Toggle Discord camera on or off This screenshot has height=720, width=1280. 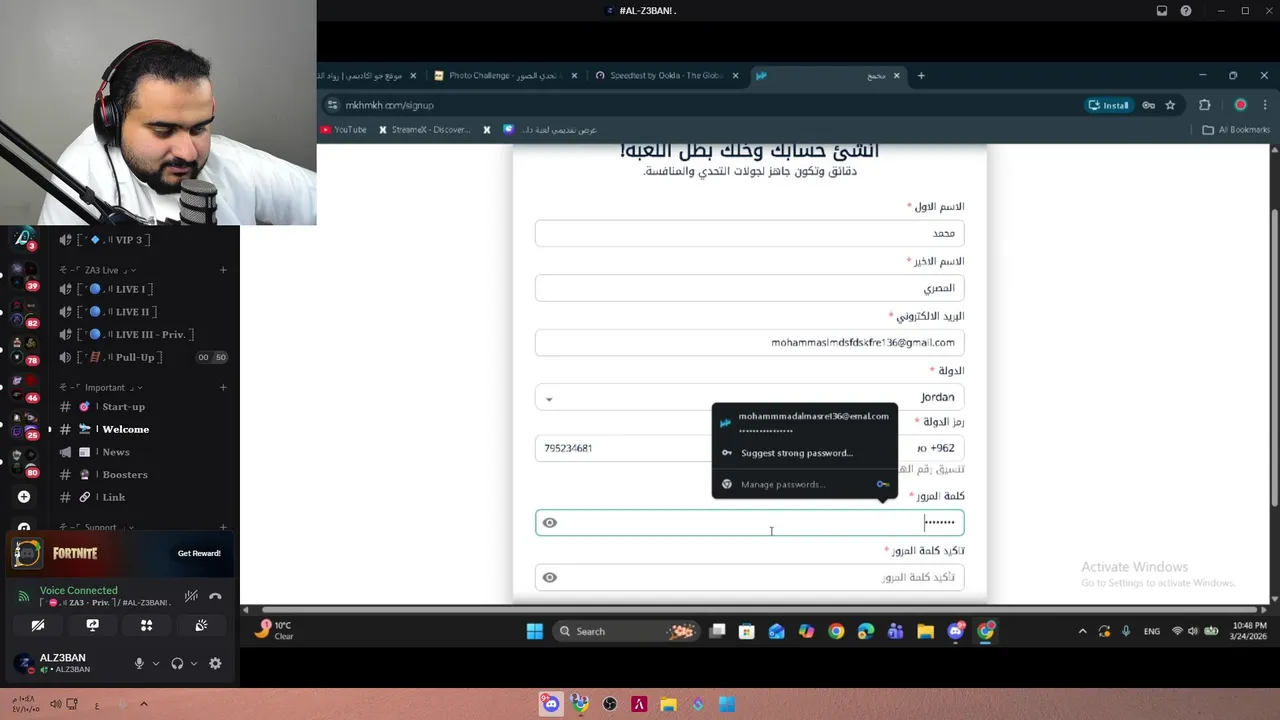point(38,626)
